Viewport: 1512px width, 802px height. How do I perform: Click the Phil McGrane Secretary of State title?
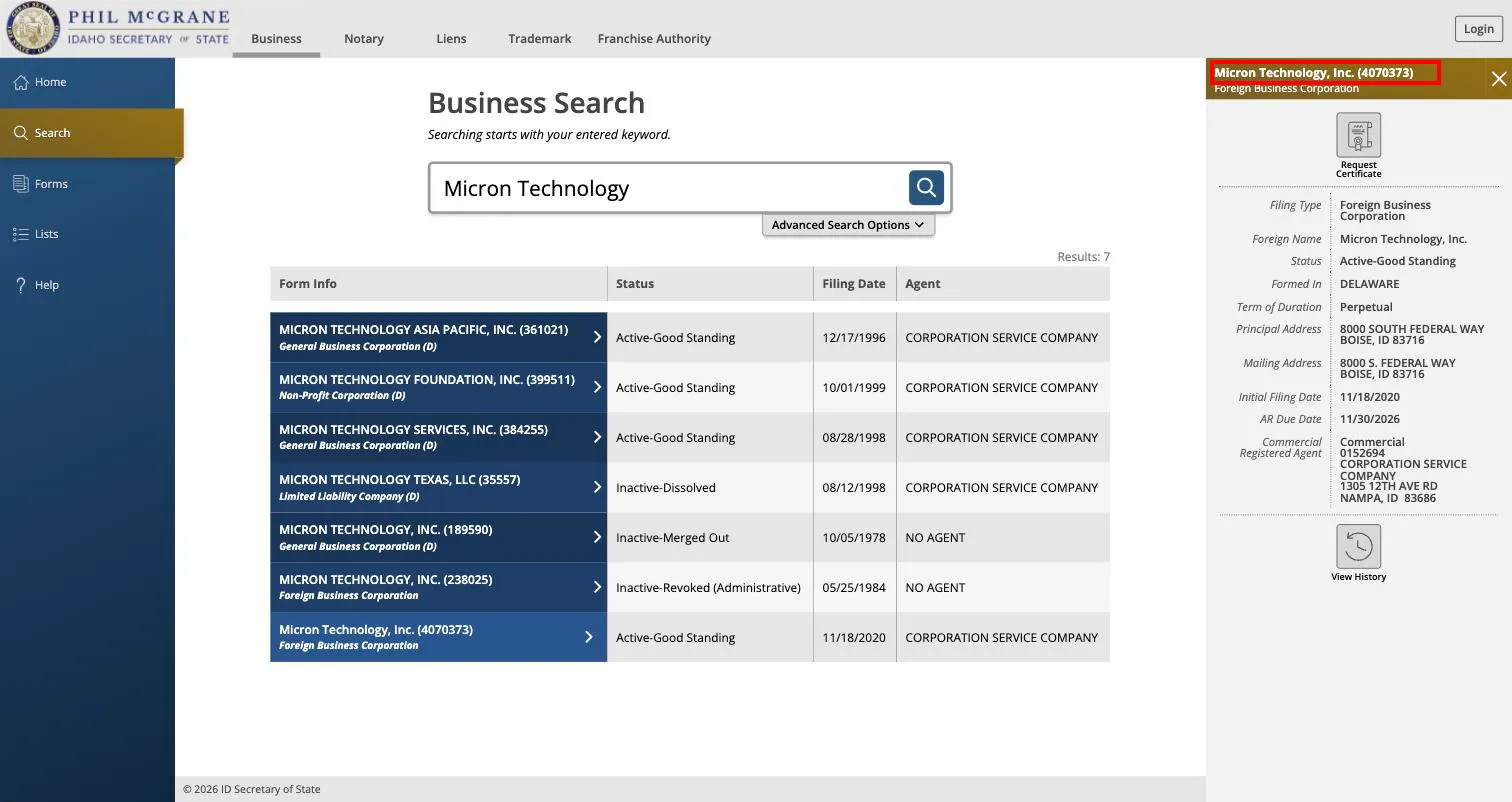(148, 27)
